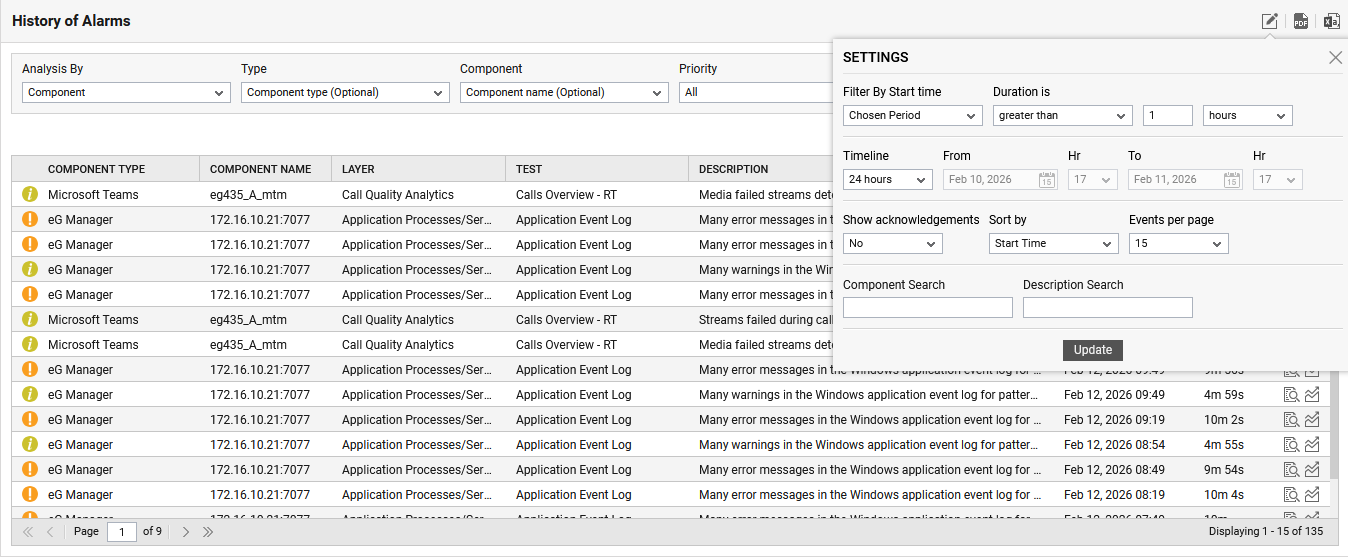Viewport: 1348px width, 557px height.
Task: Open Events per page dropdown
Action: pyautogui.click(x=1178, y=244)
